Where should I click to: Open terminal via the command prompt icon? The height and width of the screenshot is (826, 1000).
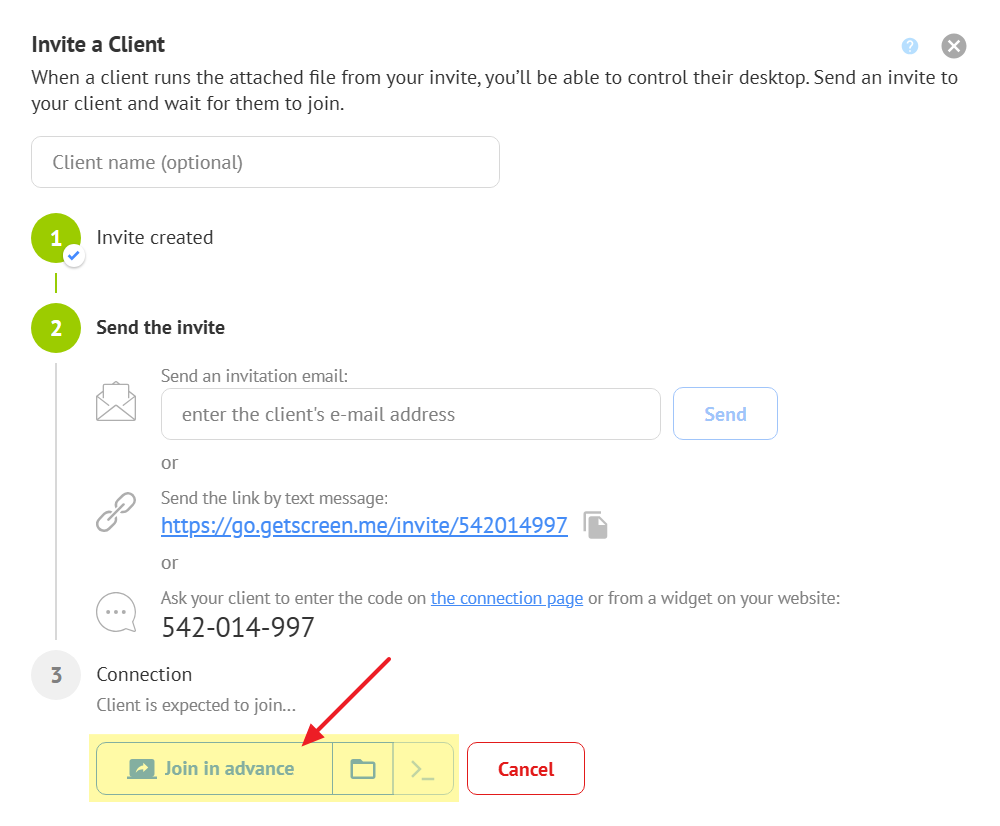click(x=423, y=769)
